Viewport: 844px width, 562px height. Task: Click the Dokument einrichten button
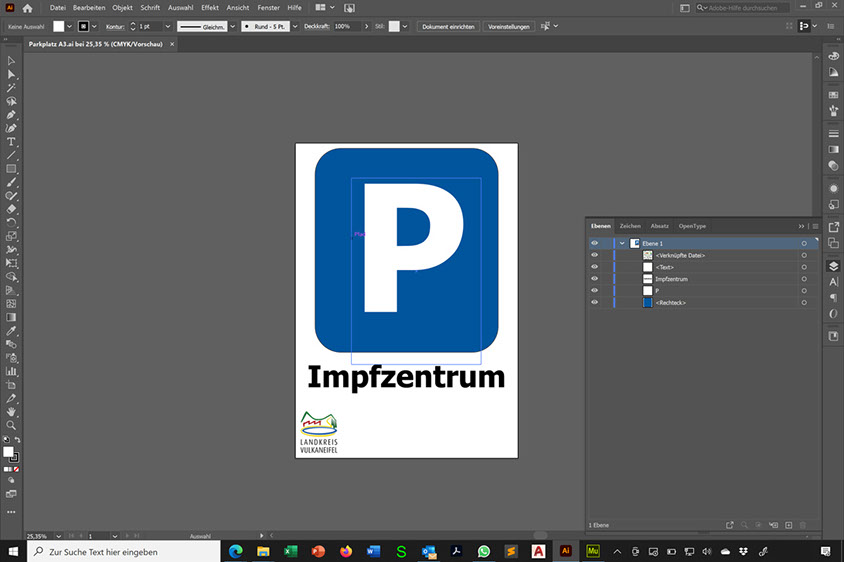[x=447, y=26]
